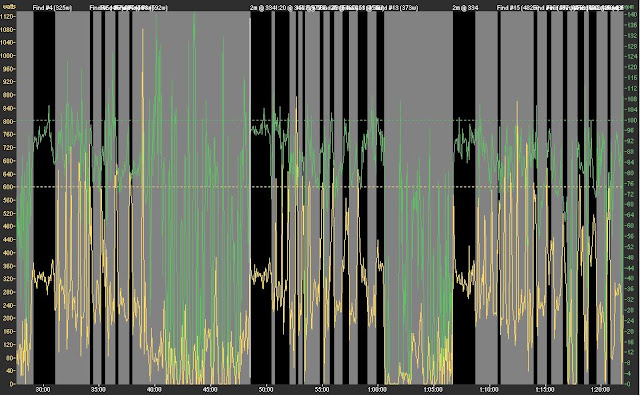
Task: Select the 'Find #4 (925m)' interval label
Action: click(52, 8)
